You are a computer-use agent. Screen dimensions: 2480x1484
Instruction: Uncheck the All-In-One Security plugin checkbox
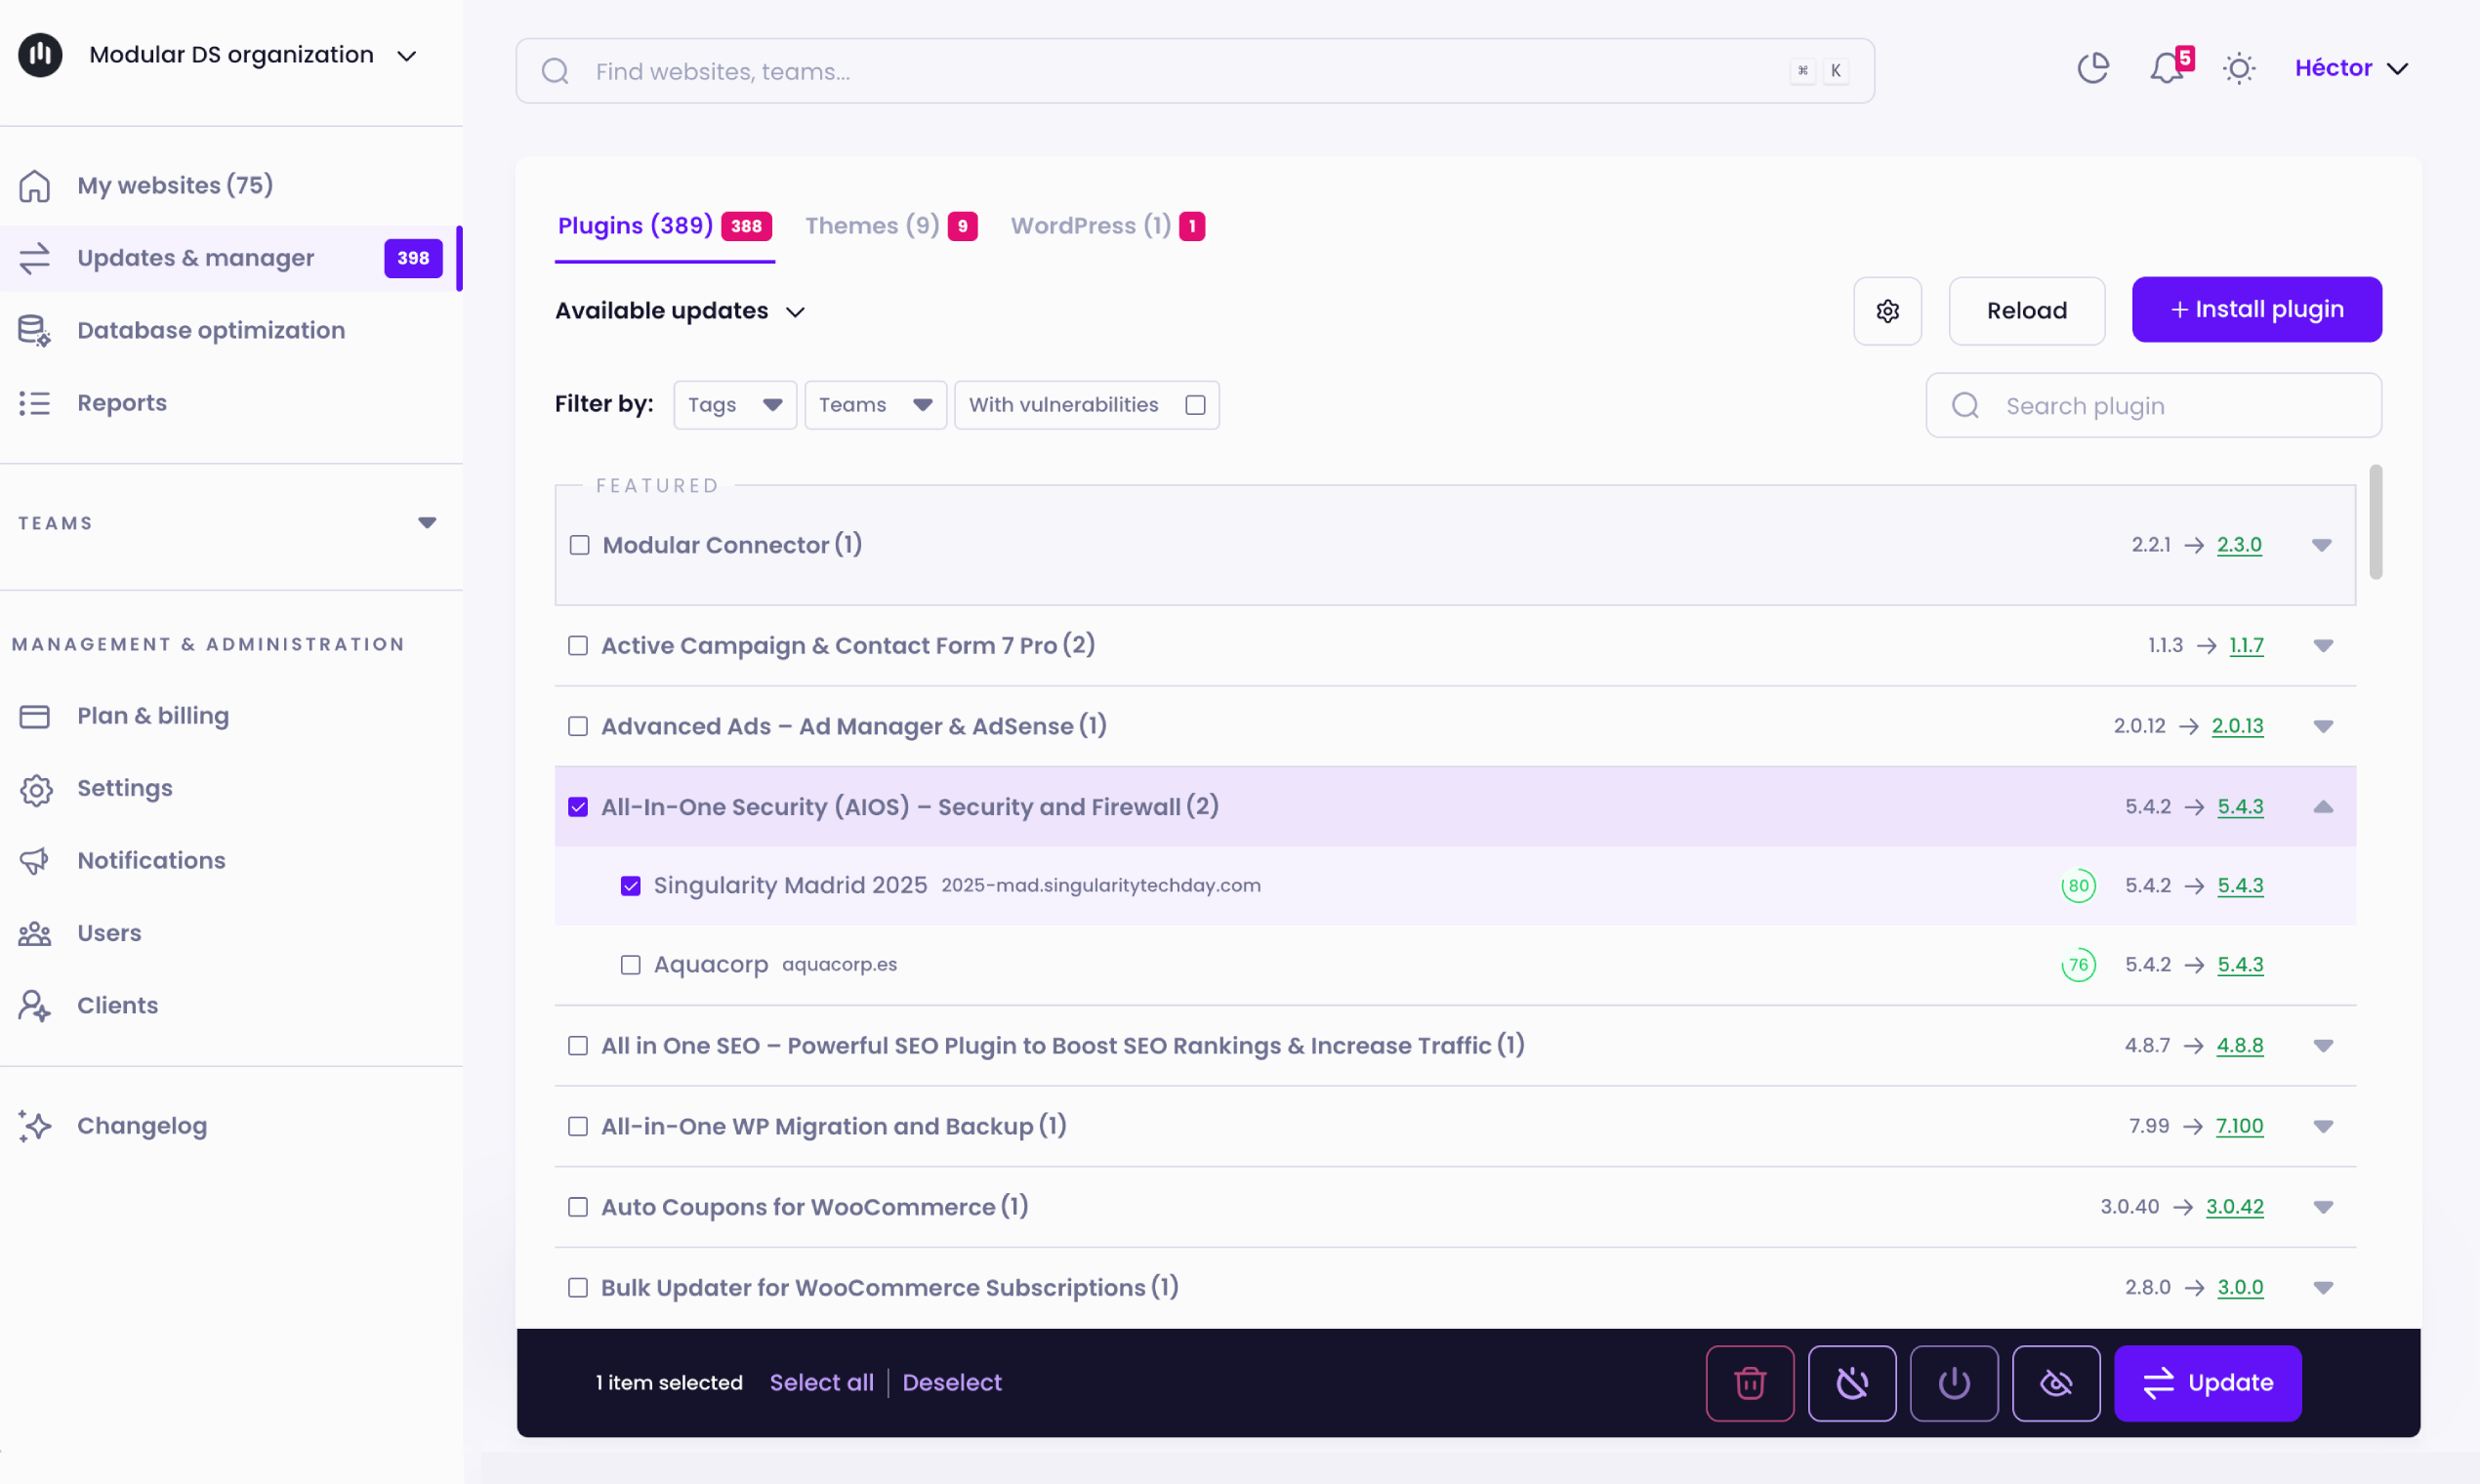(578, 807)
